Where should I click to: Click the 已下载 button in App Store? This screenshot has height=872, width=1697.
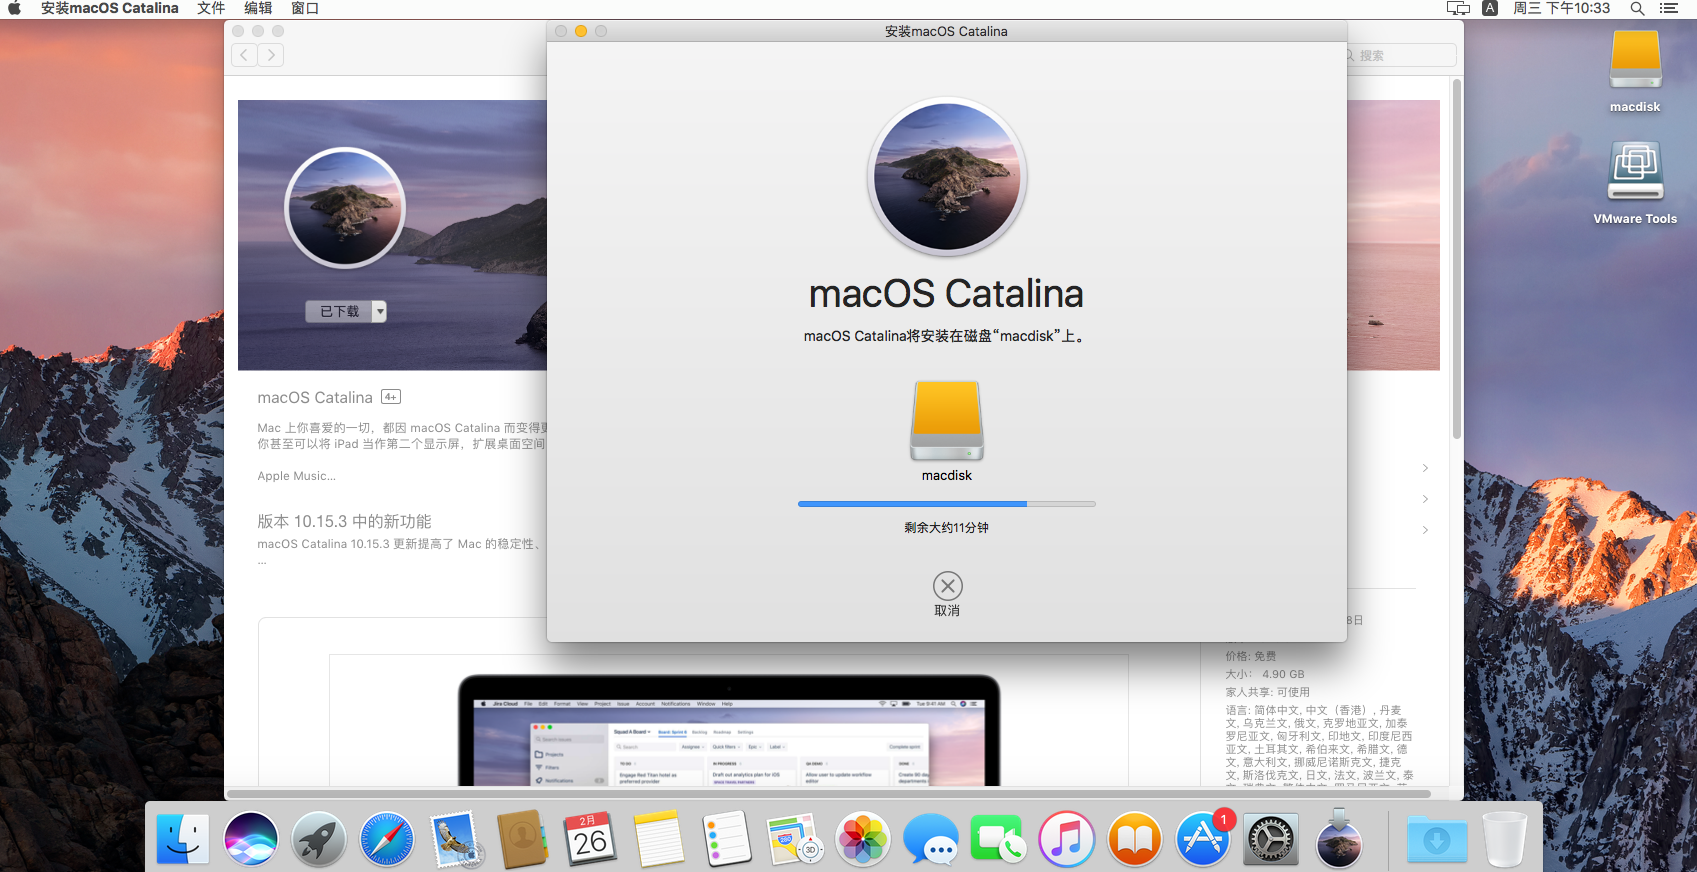click(339, 312)
